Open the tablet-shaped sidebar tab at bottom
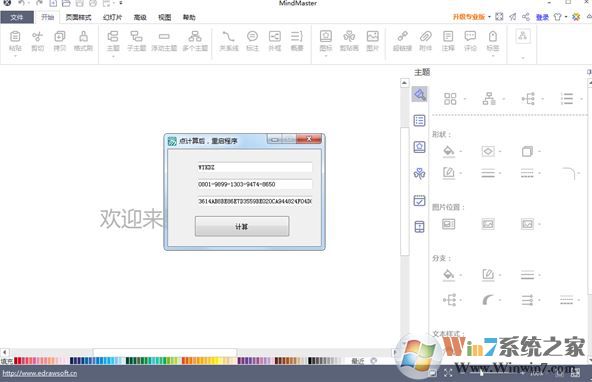This screenshot has height=382, width=592. click(419, 227)
